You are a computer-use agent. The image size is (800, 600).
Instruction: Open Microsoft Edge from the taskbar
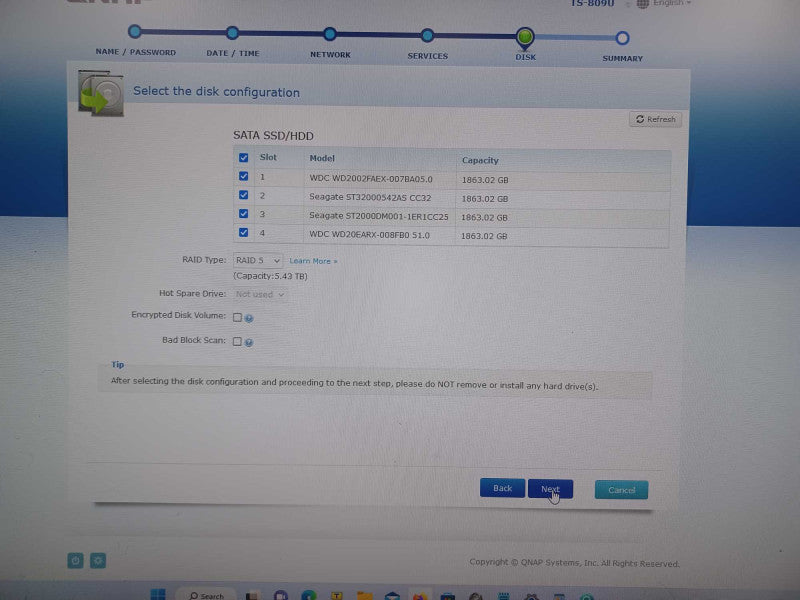pyautogui.click(x=309, y=595)
